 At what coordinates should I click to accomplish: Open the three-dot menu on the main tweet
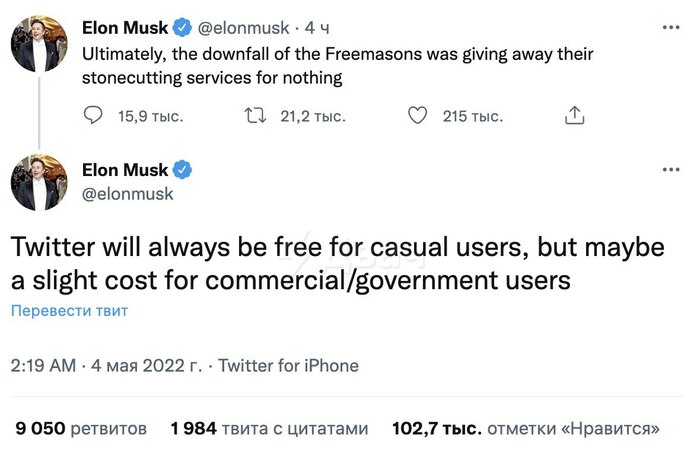click(670, 169)
